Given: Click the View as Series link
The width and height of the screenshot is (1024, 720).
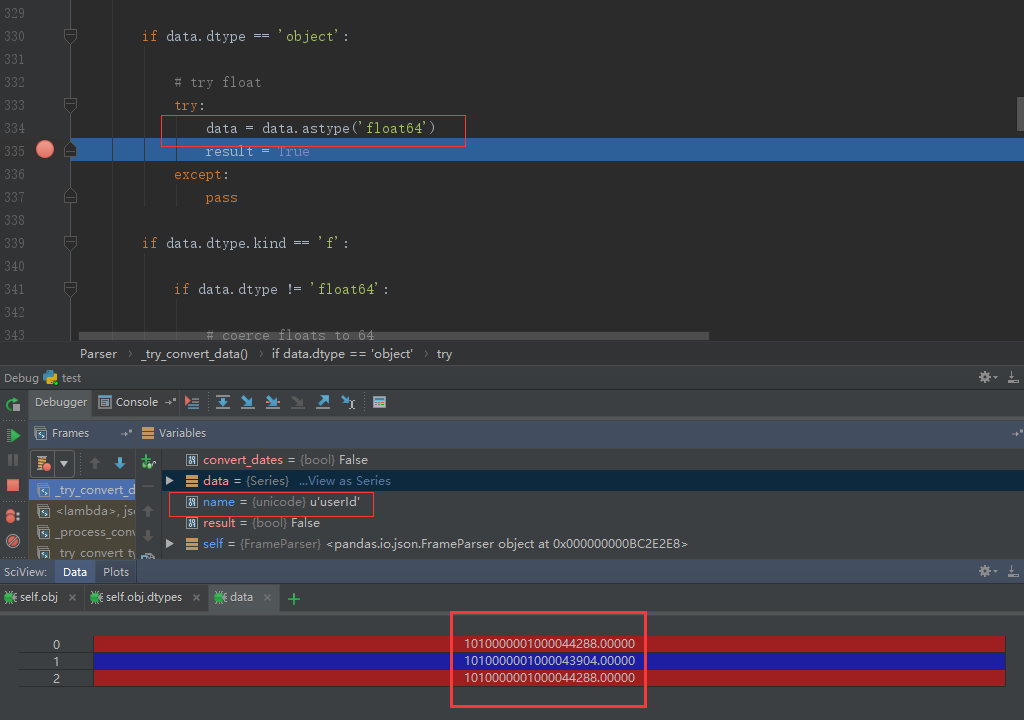Looking at the screenshot, I should click(x=344, y=481).
